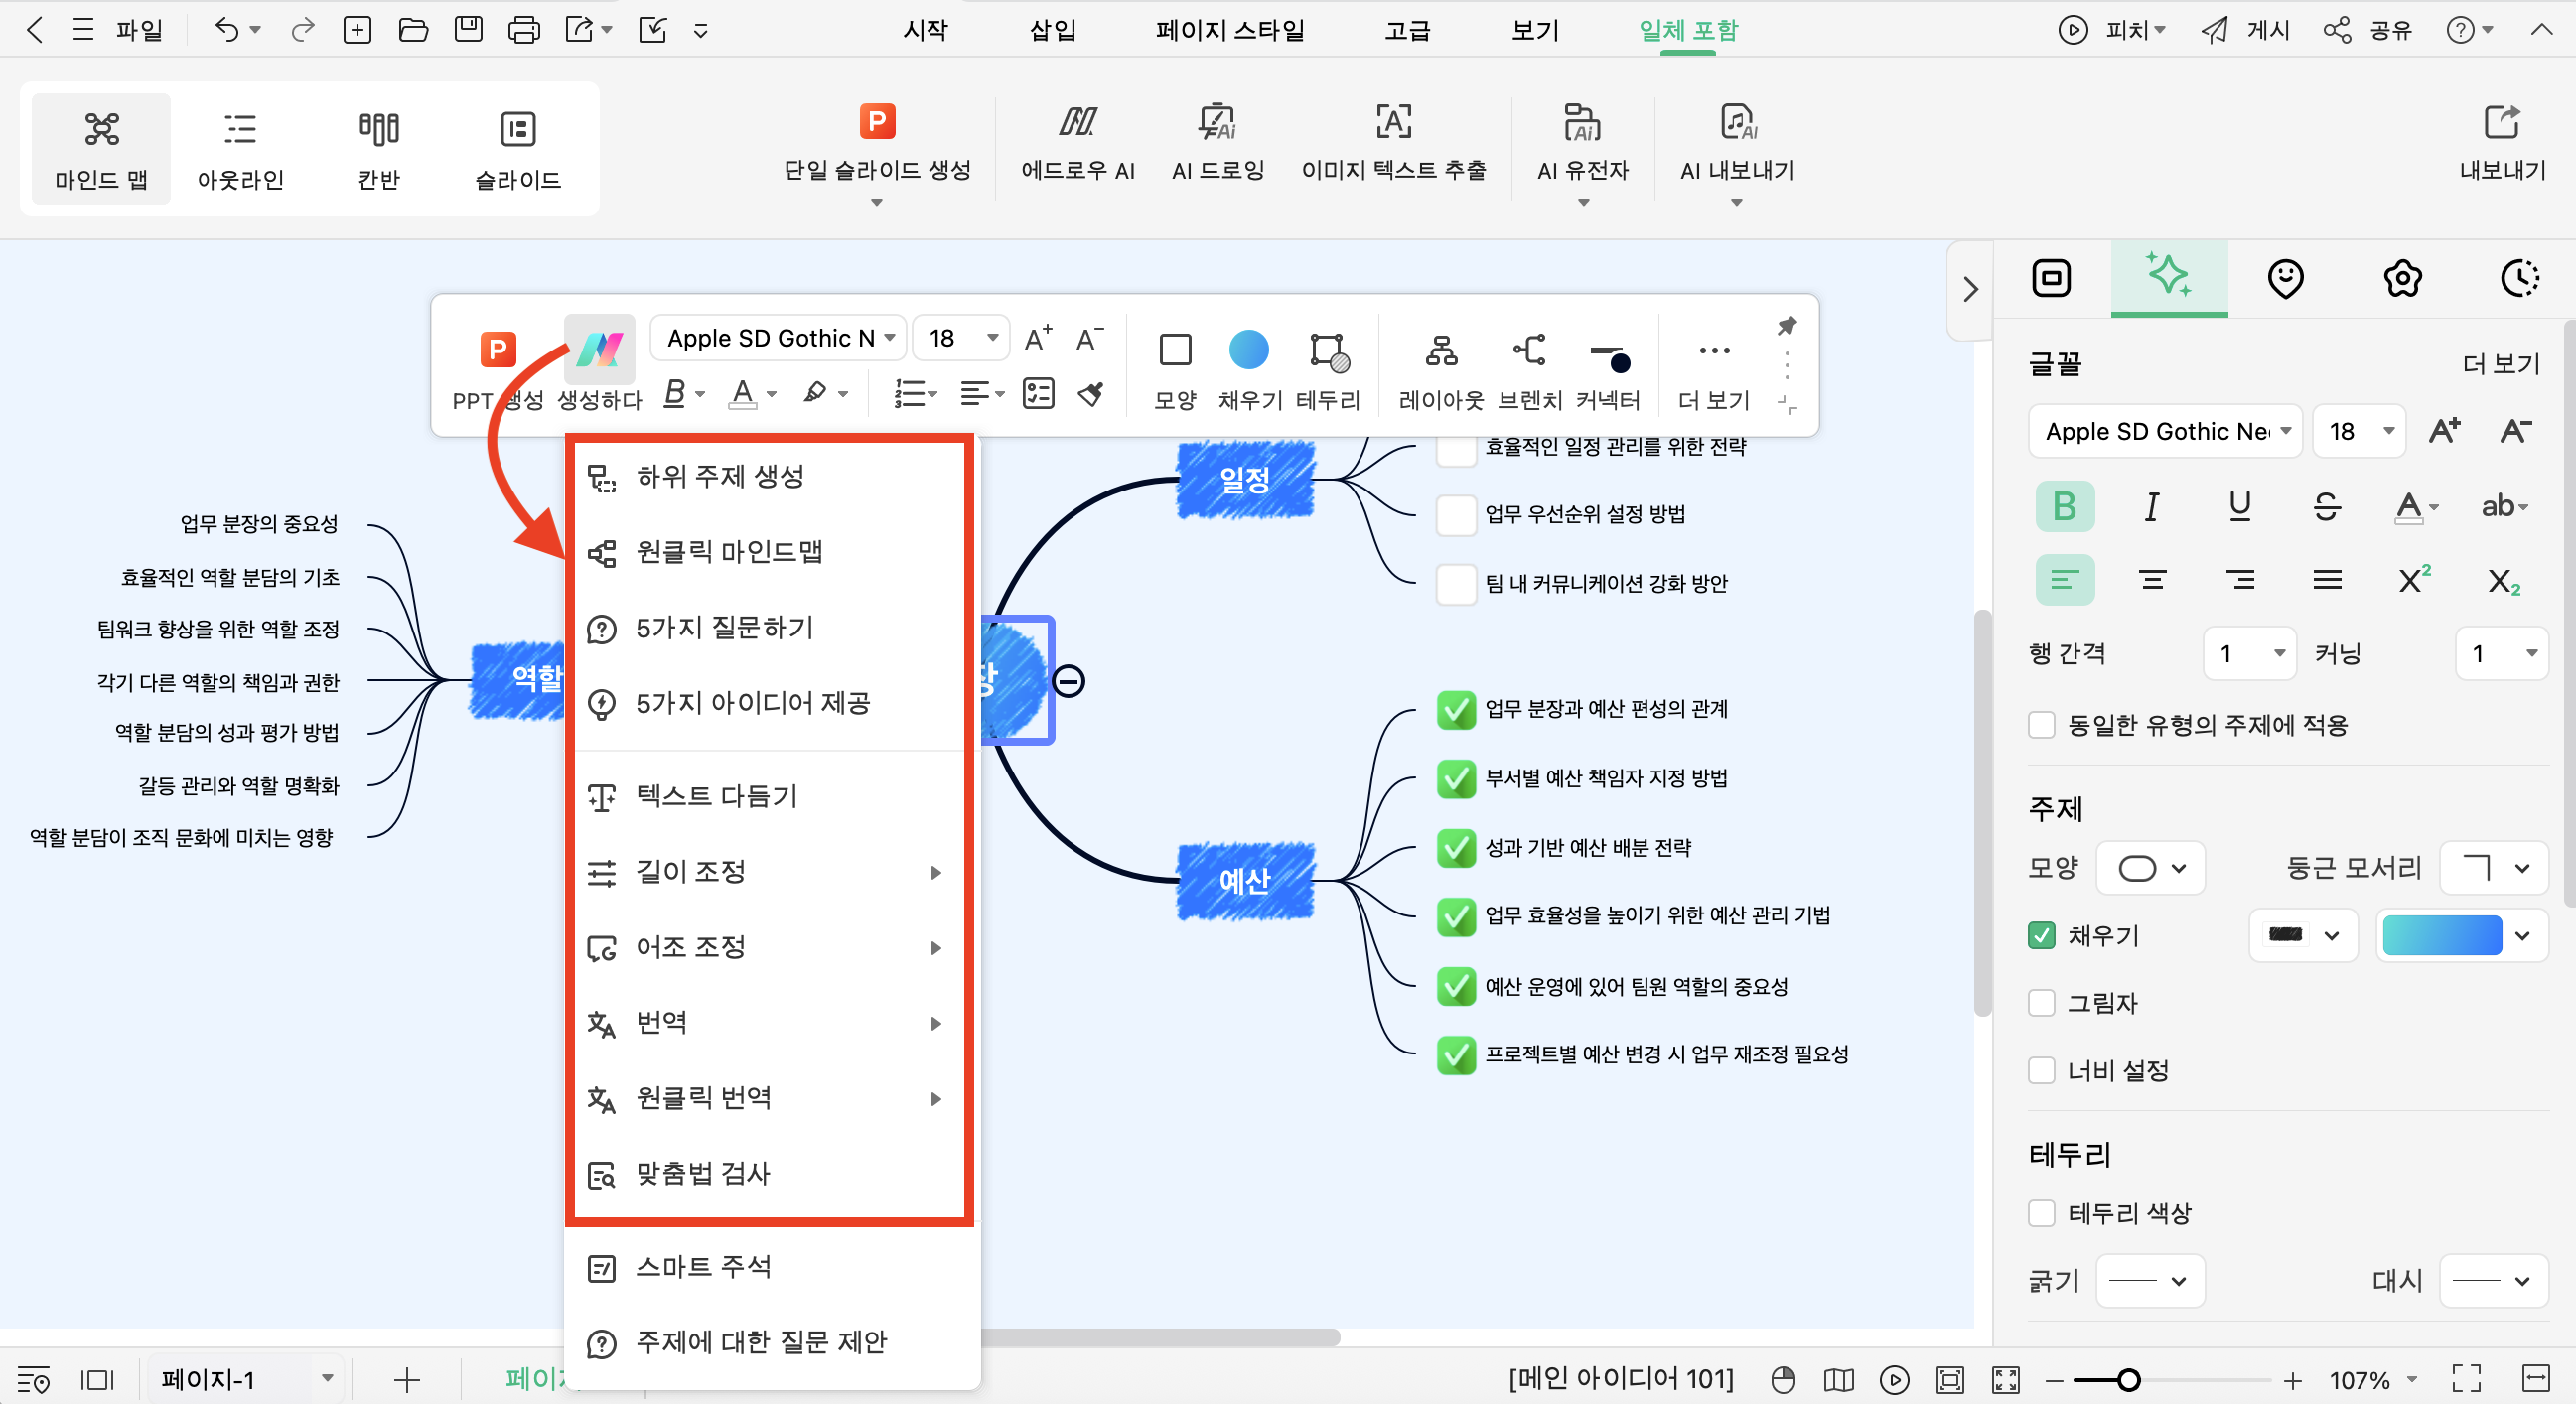Open border thickness (굵기) dropdown
Screen dimensions: 2576x1404
2150,1281
